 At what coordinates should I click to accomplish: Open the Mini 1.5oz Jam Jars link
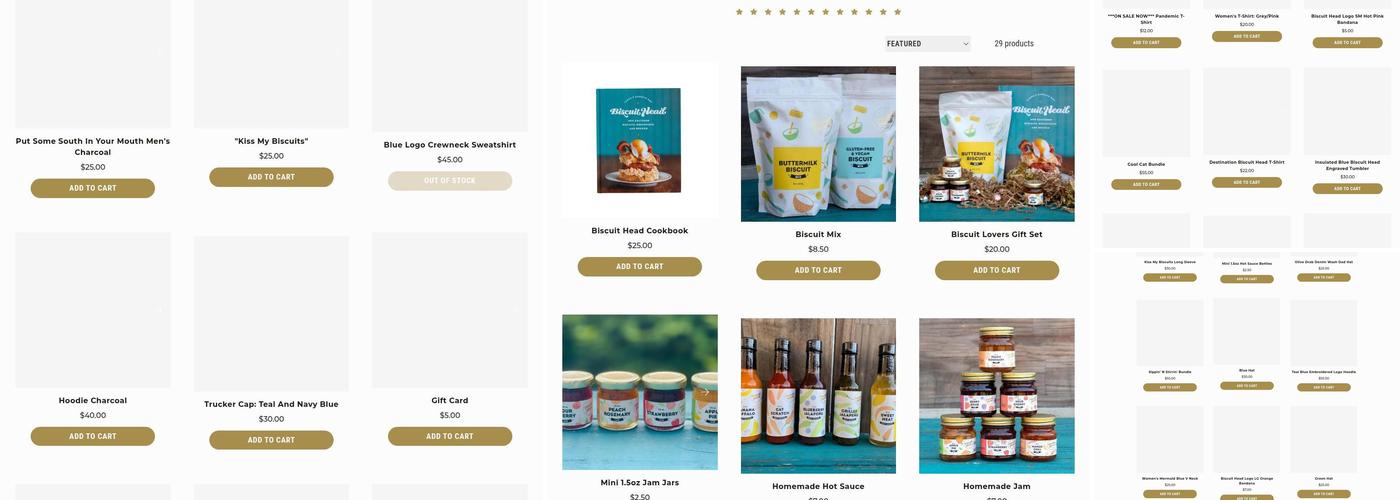(640, 483)
